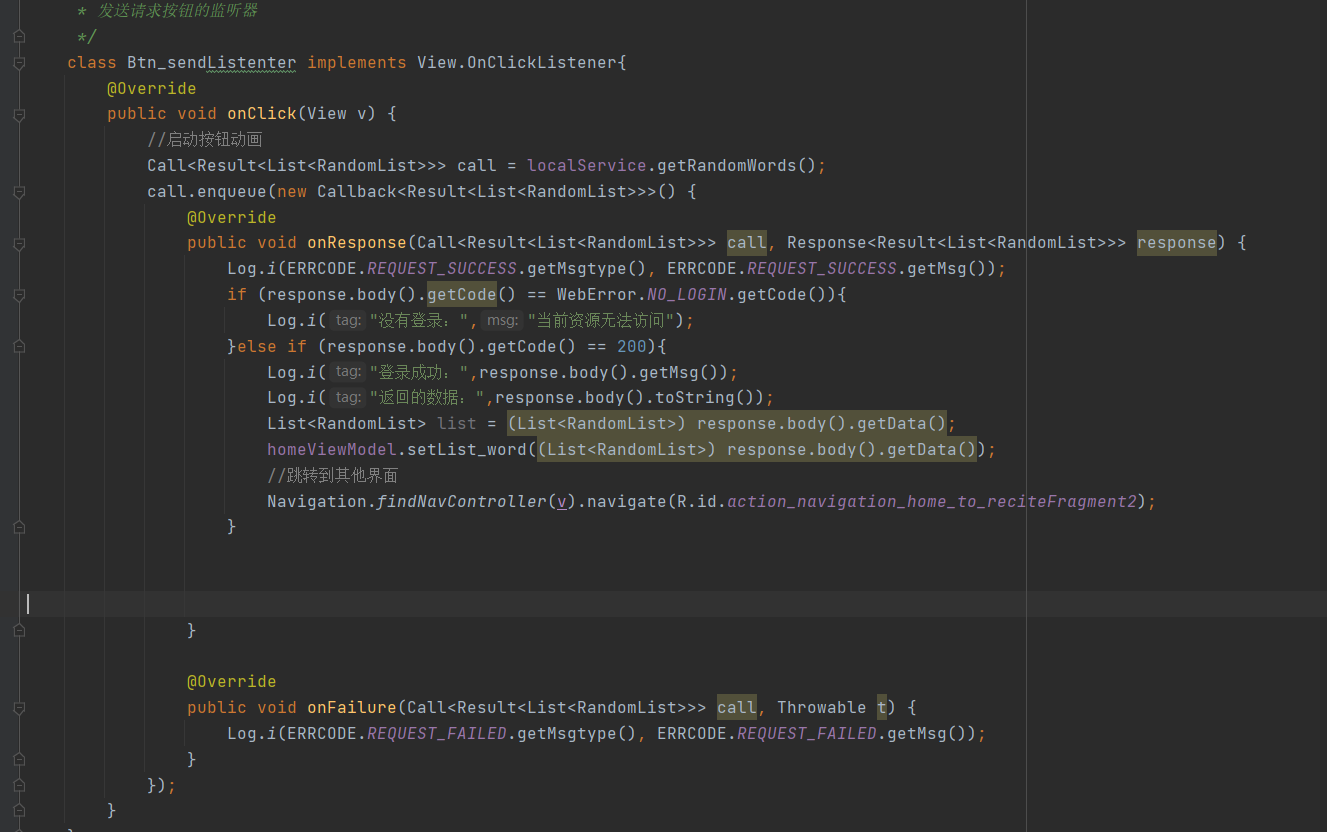Click the fold end marker beside });
Viewport: 1327px width, 832px height.
coord(19,786)
